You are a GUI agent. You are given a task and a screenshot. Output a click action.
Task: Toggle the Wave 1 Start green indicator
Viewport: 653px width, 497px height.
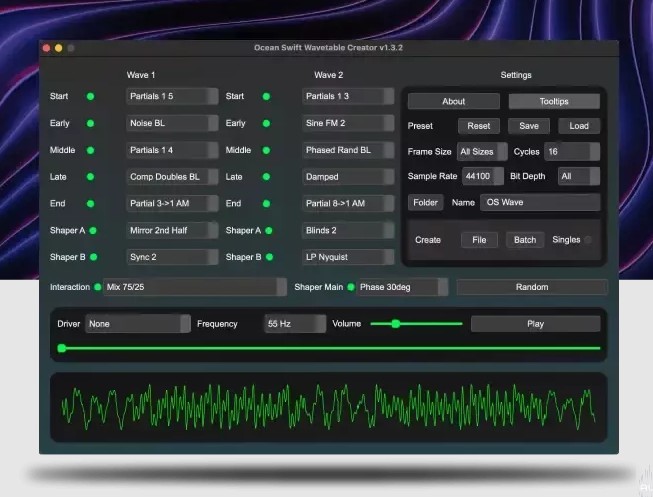coord(90,96)
